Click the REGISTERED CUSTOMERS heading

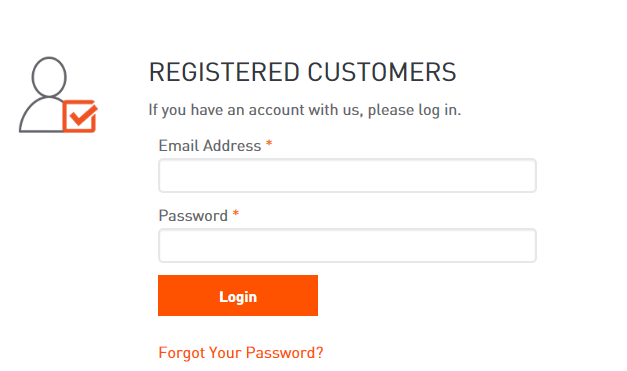[x=303, y=72]
